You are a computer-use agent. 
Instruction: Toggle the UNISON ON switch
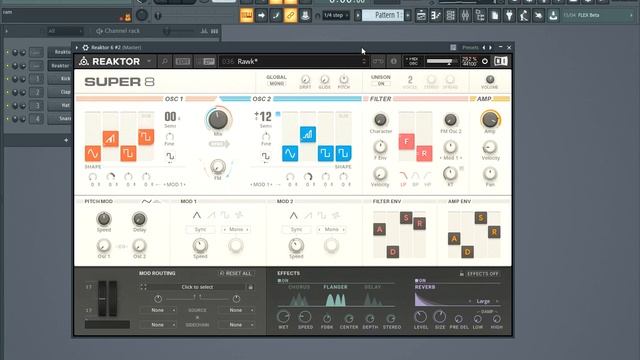point(381,84)
